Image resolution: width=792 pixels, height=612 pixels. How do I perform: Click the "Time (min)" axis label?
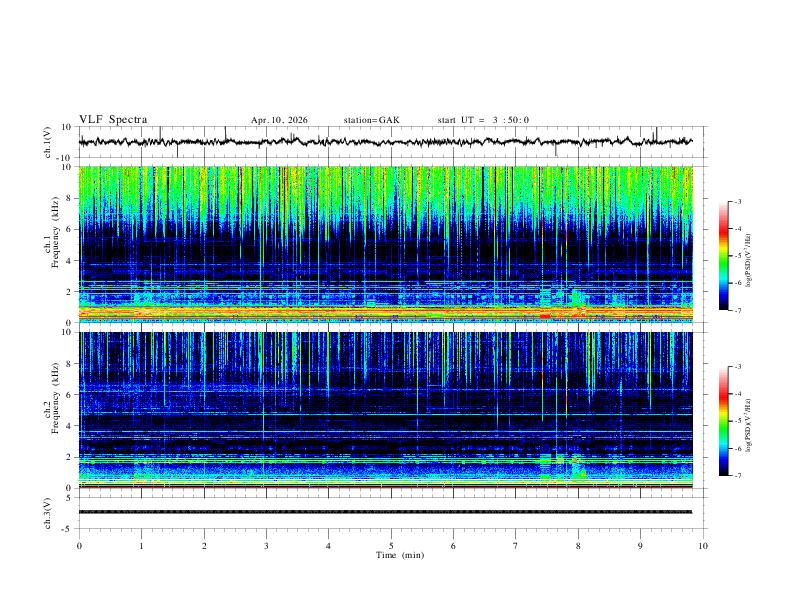400,555
